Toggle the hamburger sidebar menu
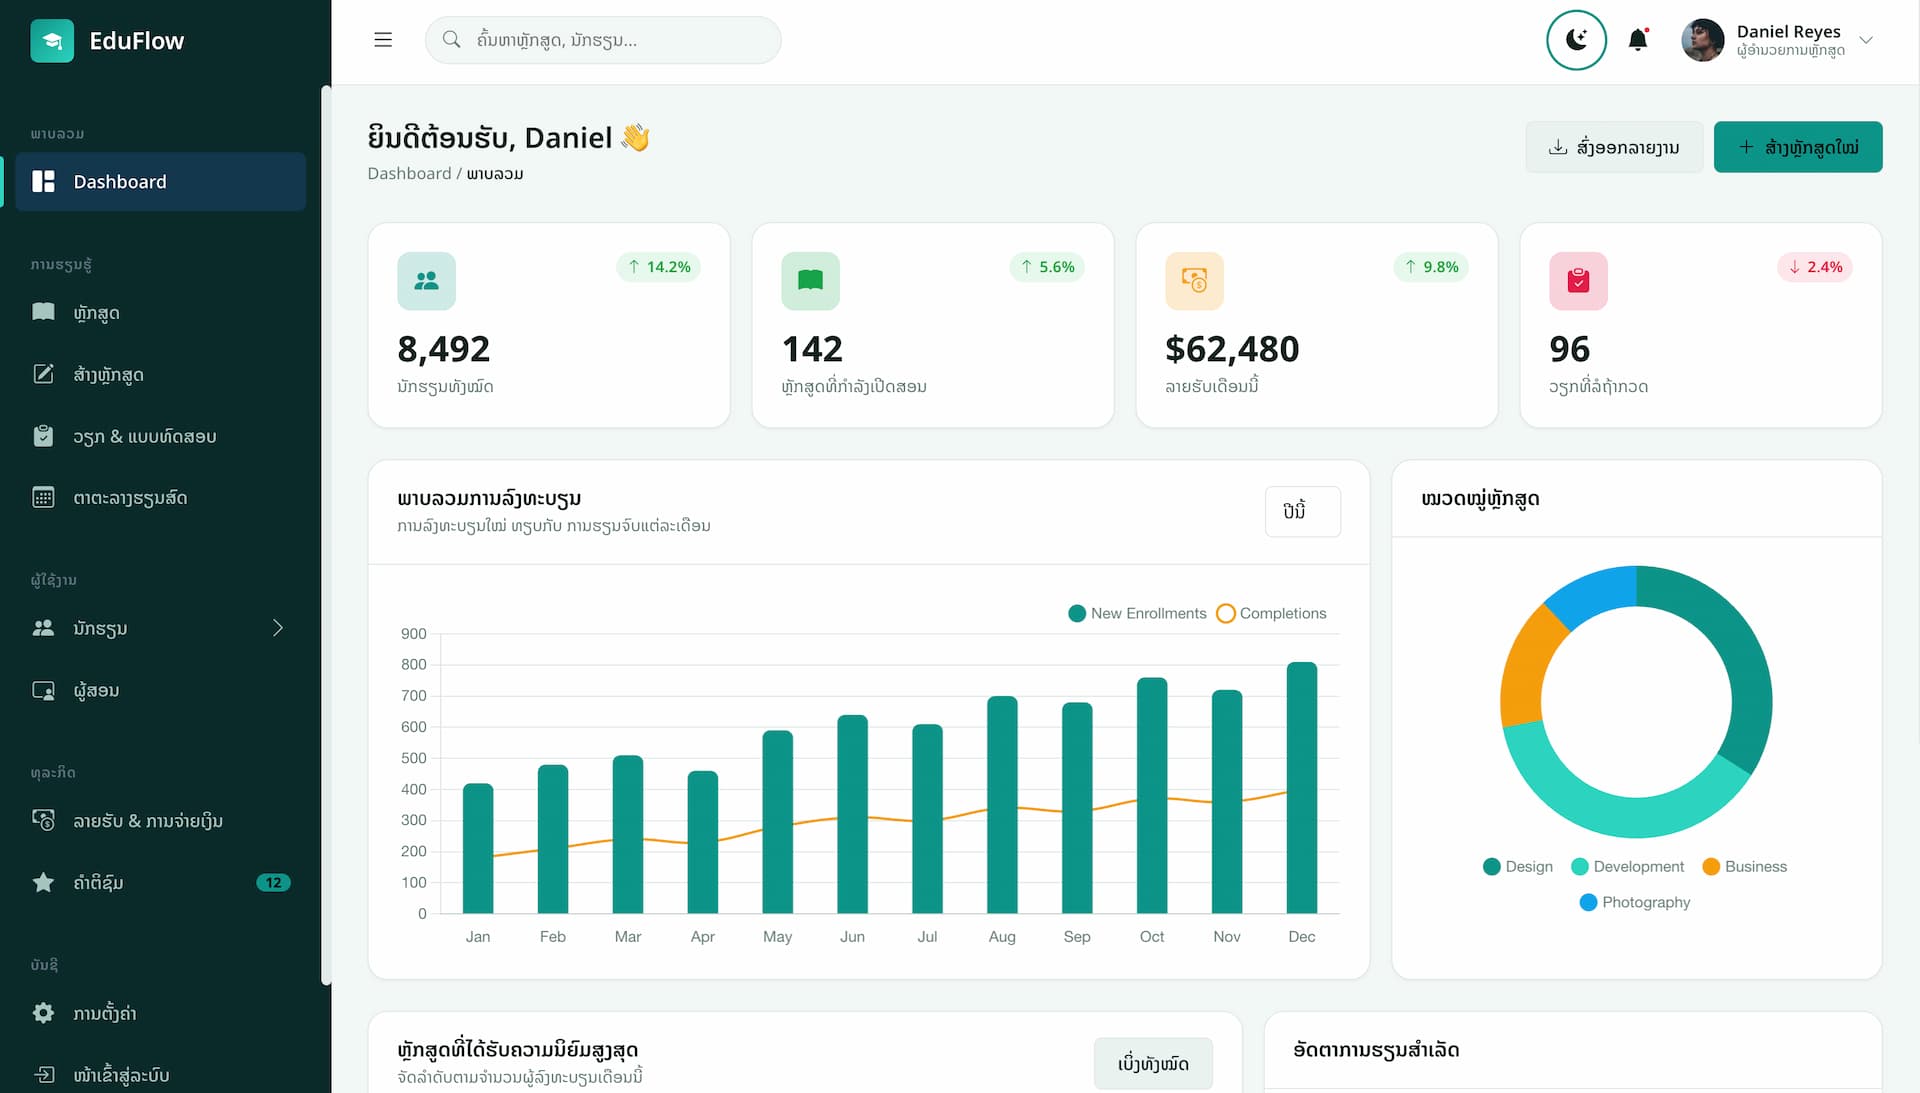Viewport: 1920px width, 1093px height. coord(383,40)
